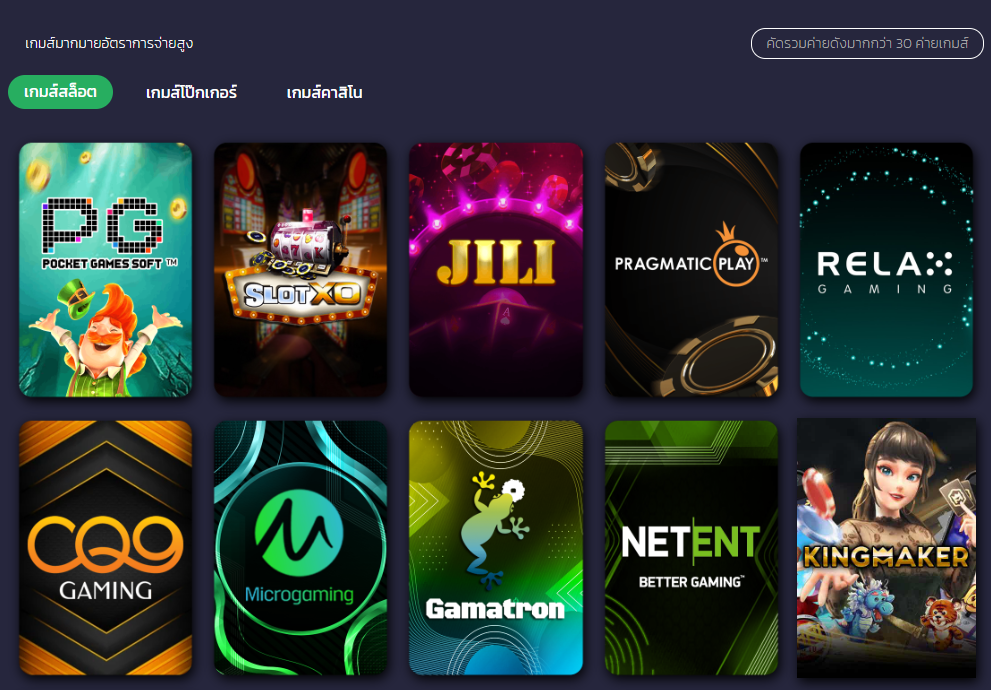991x690 pixels.
Task: Switch to the เกมส์สล็อต tab
Action: pyautogui.click(x=60, y=92)
